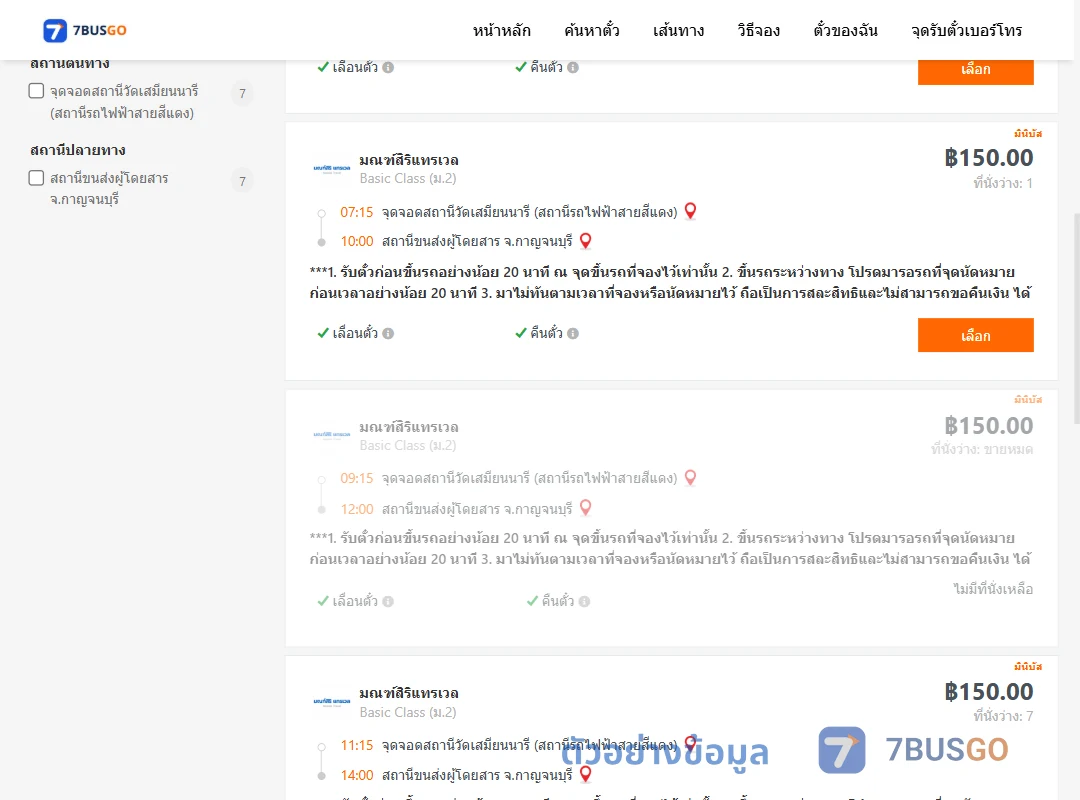This screenshot has height=800, width=1080.
Task: Click operator logo on the 11:15 trip card
Action: 332,701
